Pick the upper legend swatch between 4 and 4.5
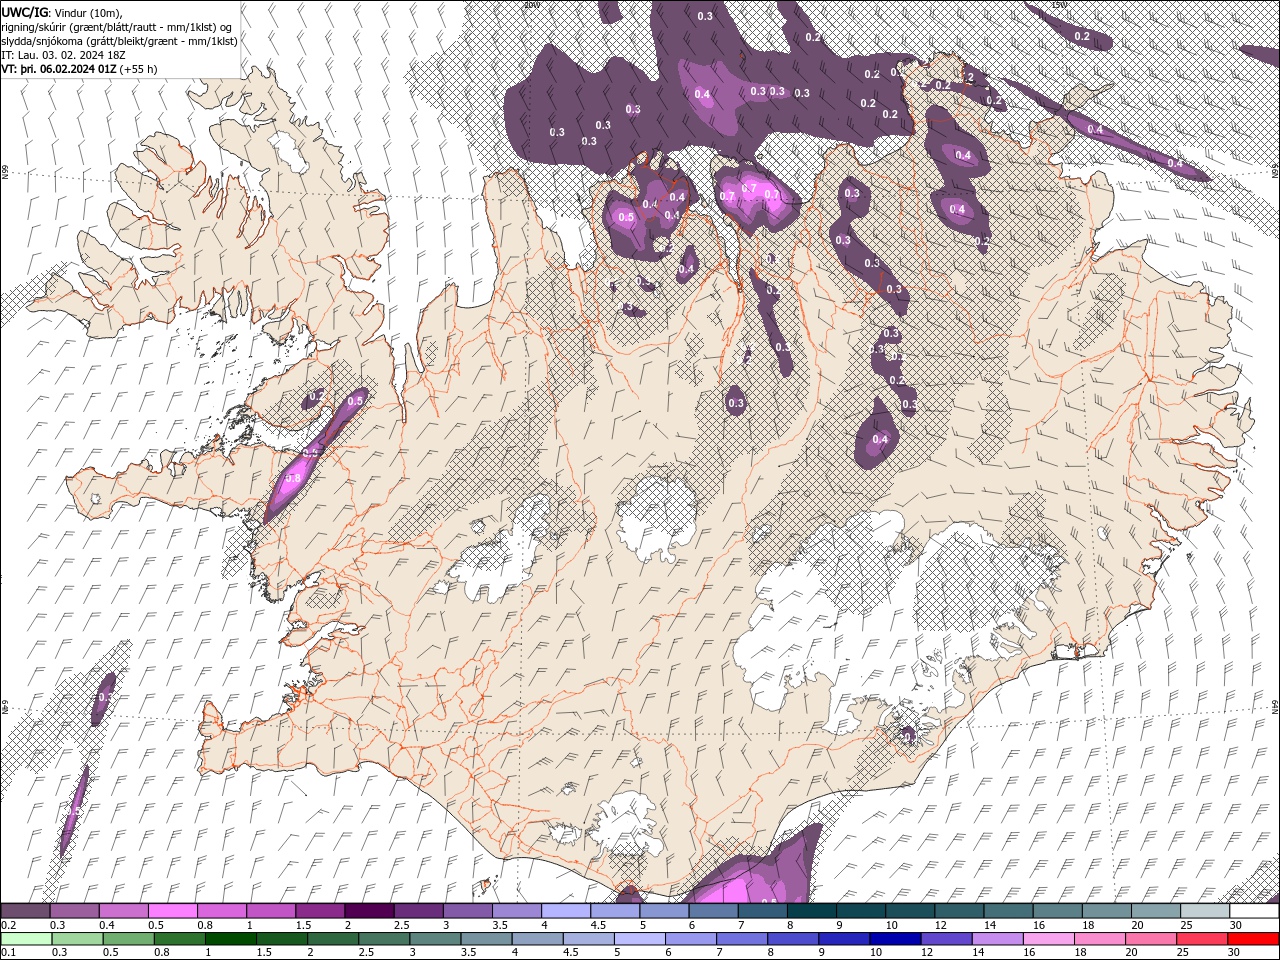Screen dimensions: 1280x960 coord(566,911)
